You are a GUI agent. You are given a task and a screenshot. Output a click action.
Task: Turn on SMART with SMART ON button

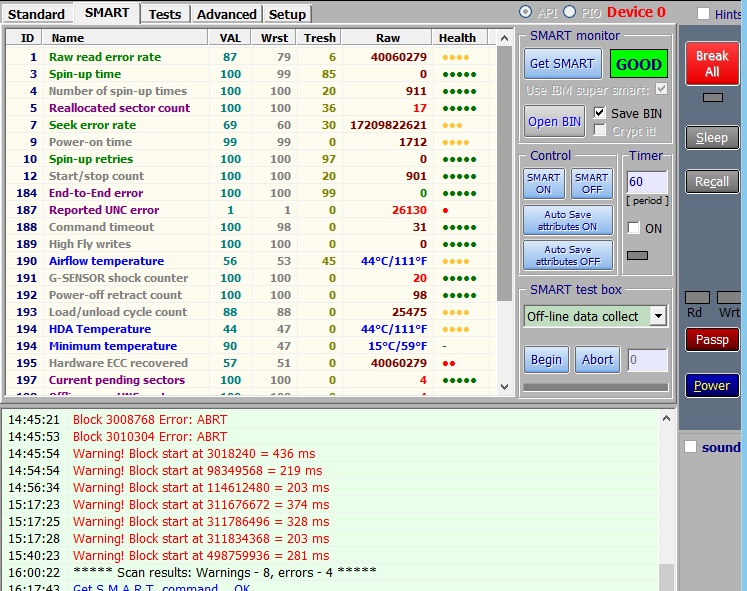[543, 183]
